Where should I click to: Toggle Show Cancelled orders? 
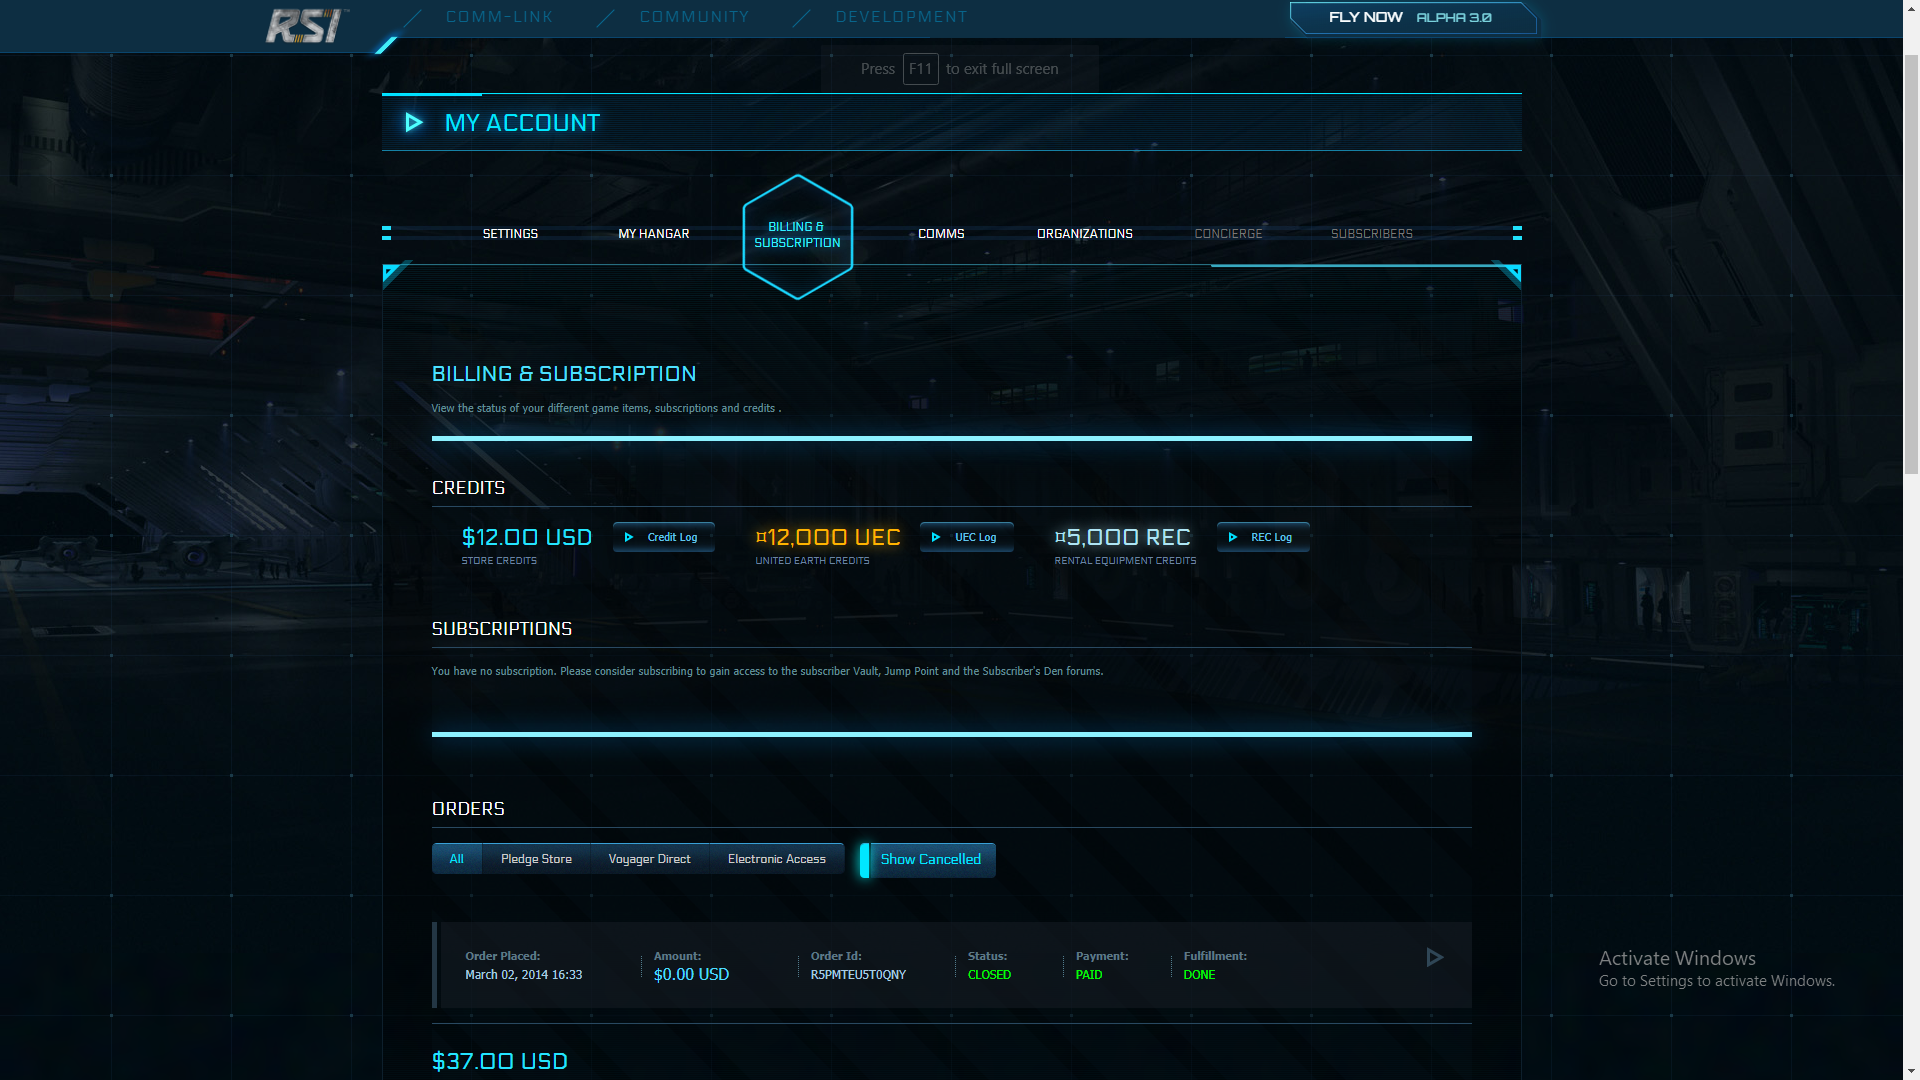[928, 860]
